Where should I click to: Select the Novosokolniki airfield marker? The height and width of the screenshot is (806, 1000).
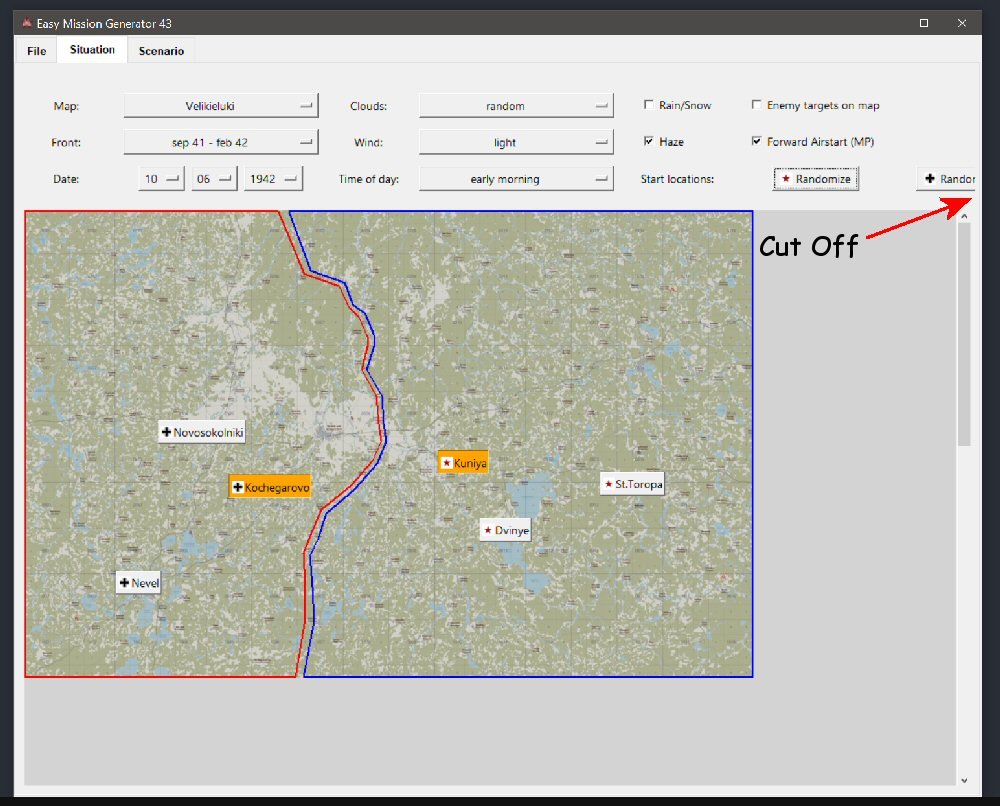pyautogui.click(x=203, y=432)
